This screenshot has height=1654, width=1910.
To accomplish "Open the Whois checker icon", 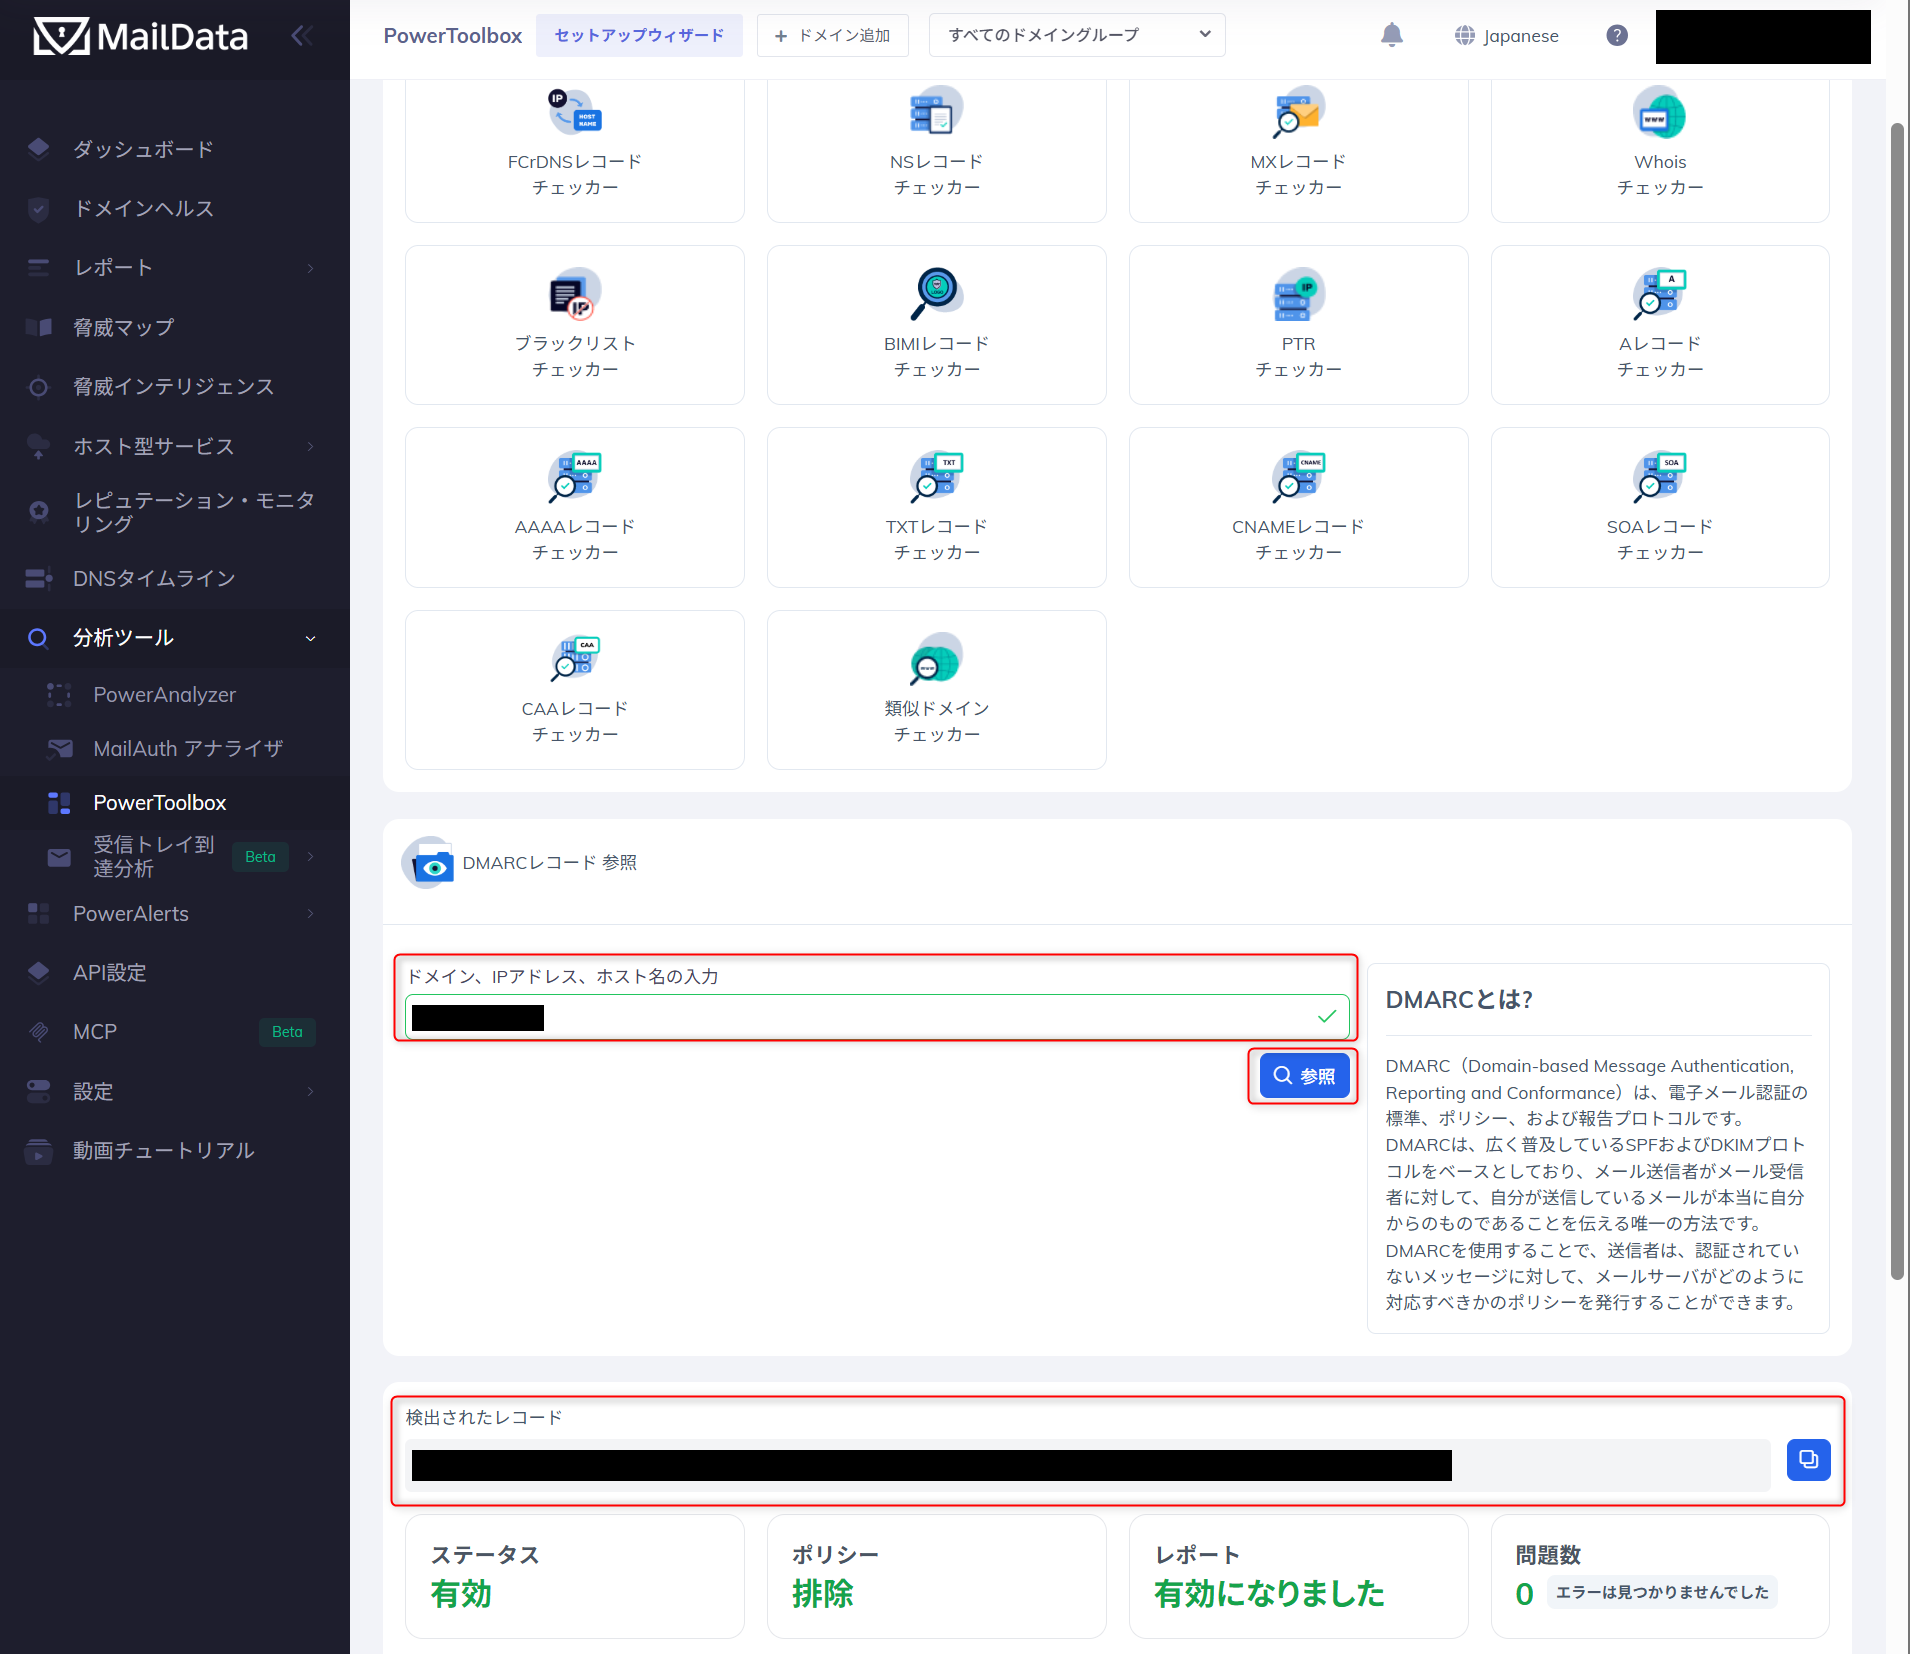I will [x=1660, y=112].
